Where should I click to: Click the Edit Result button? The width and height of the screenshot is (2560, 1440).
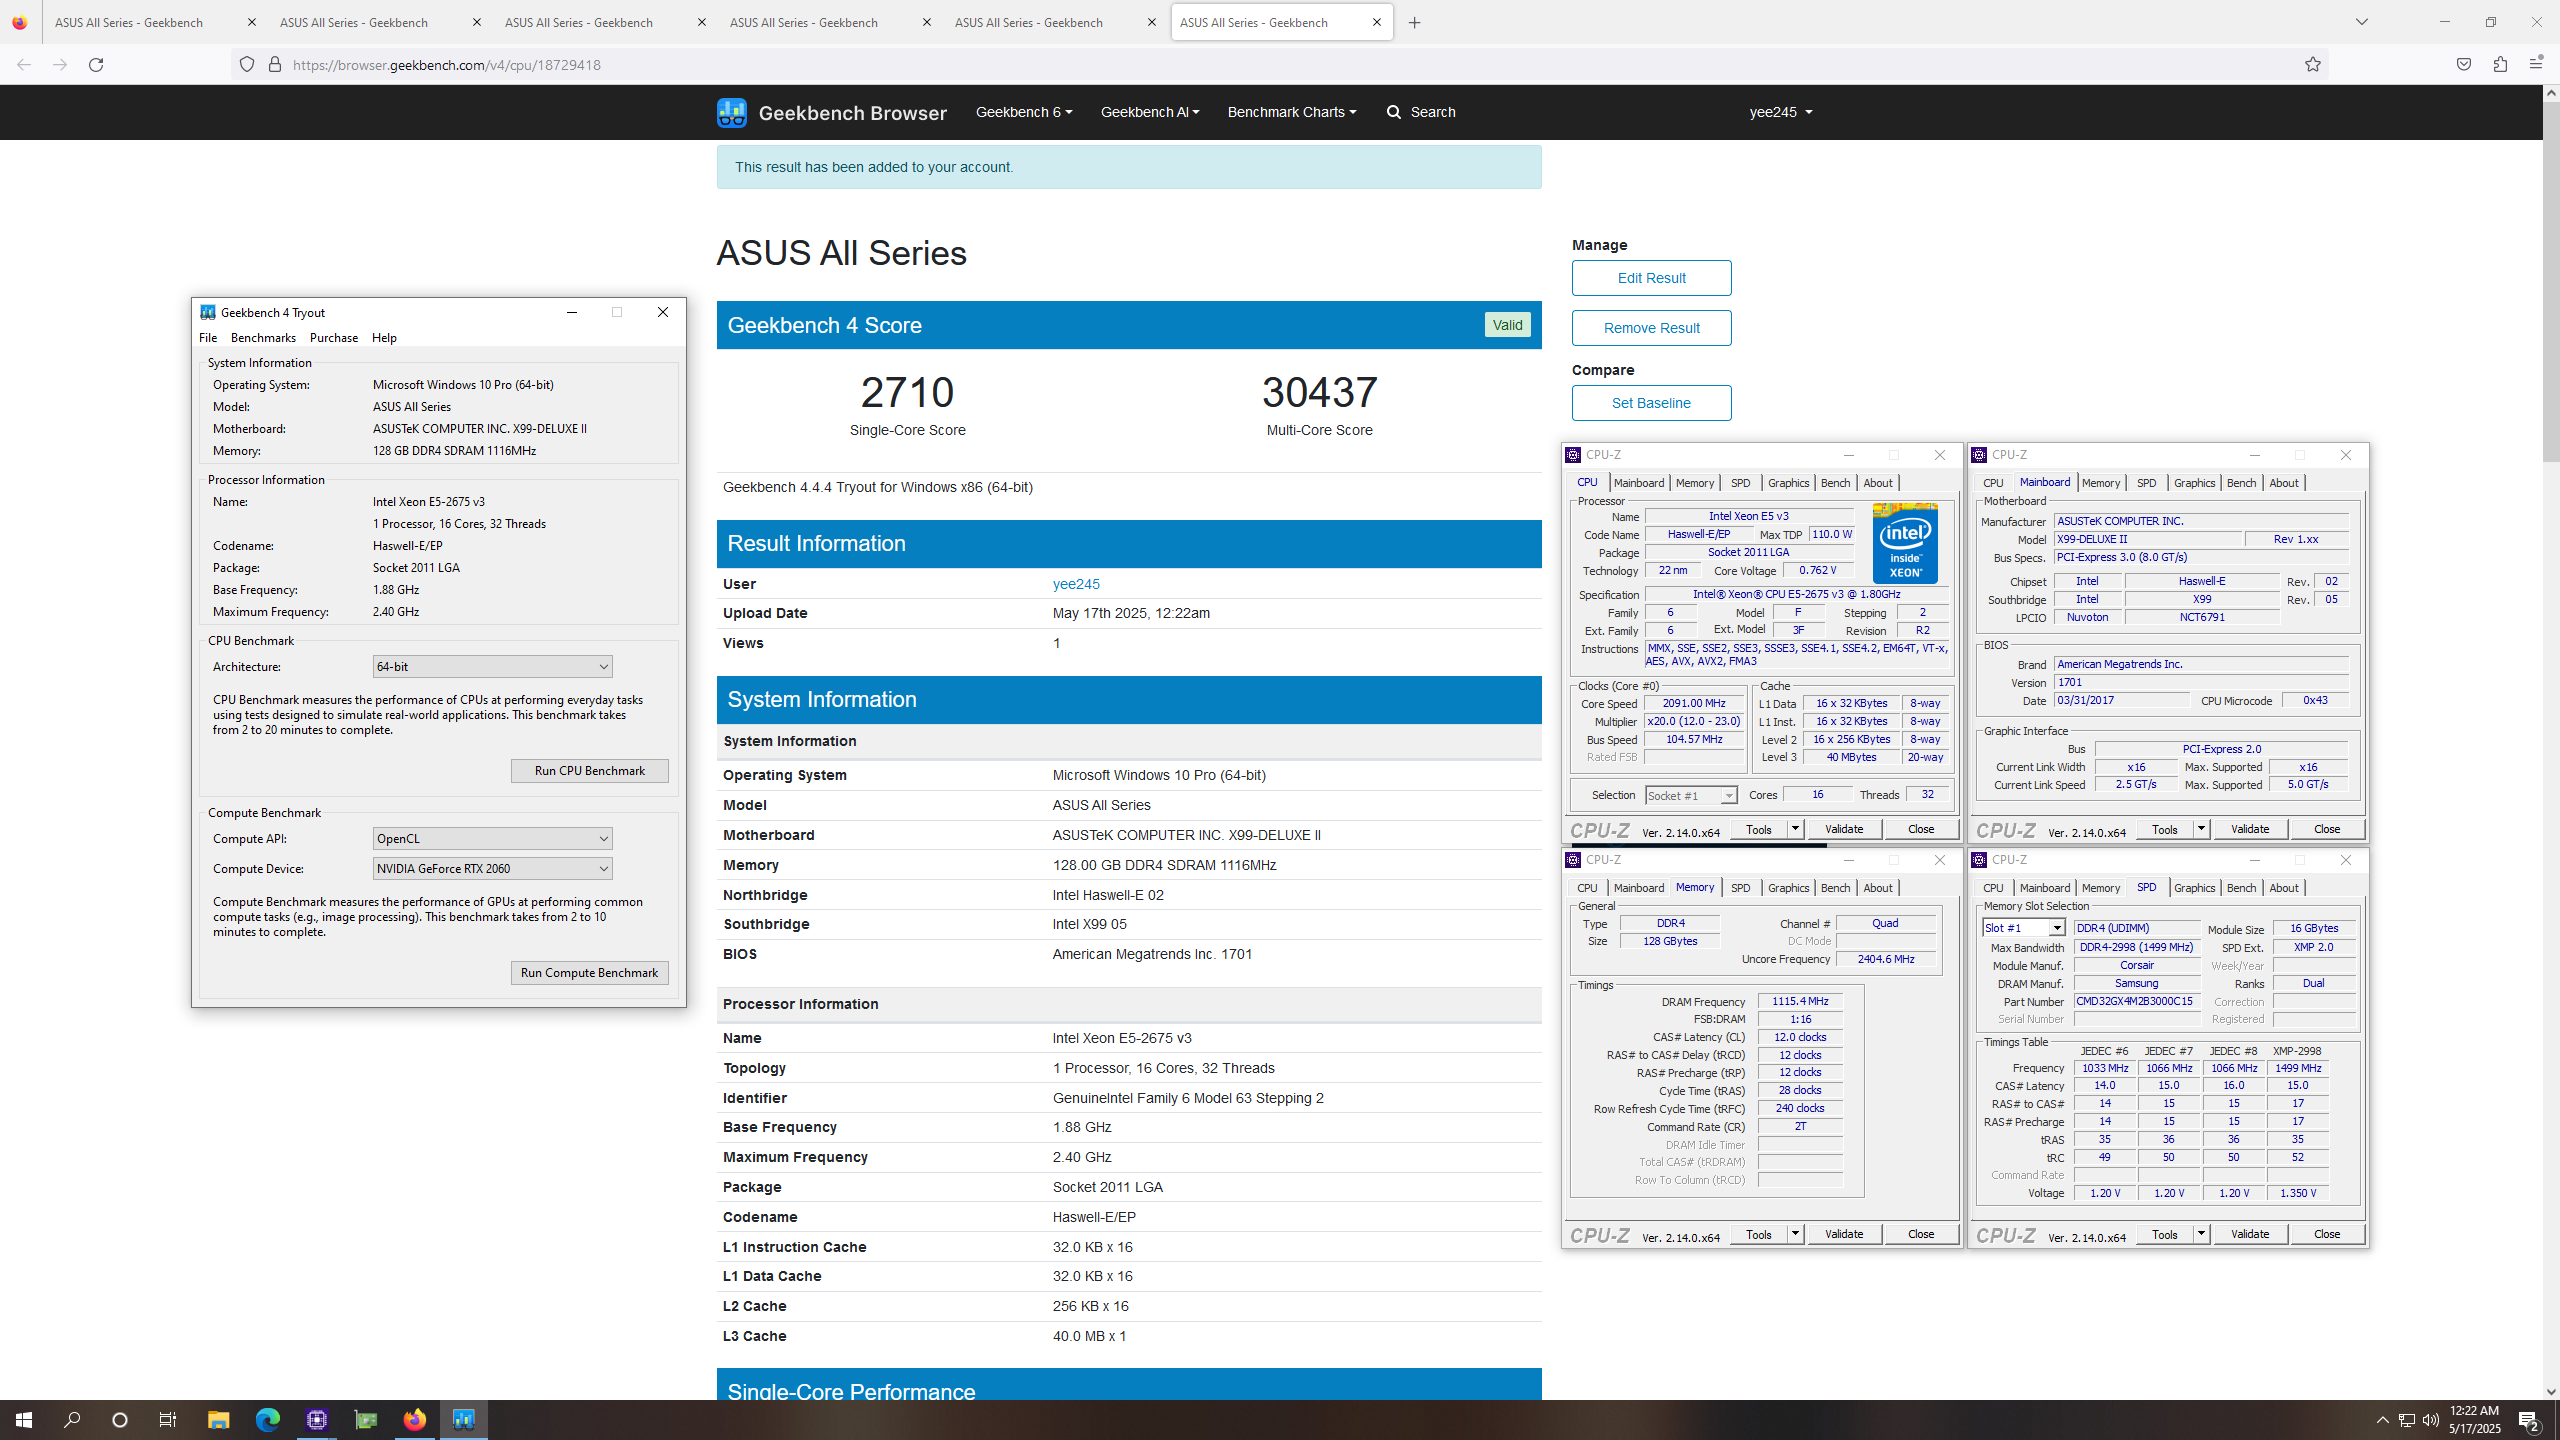(x=1651, y=278)
